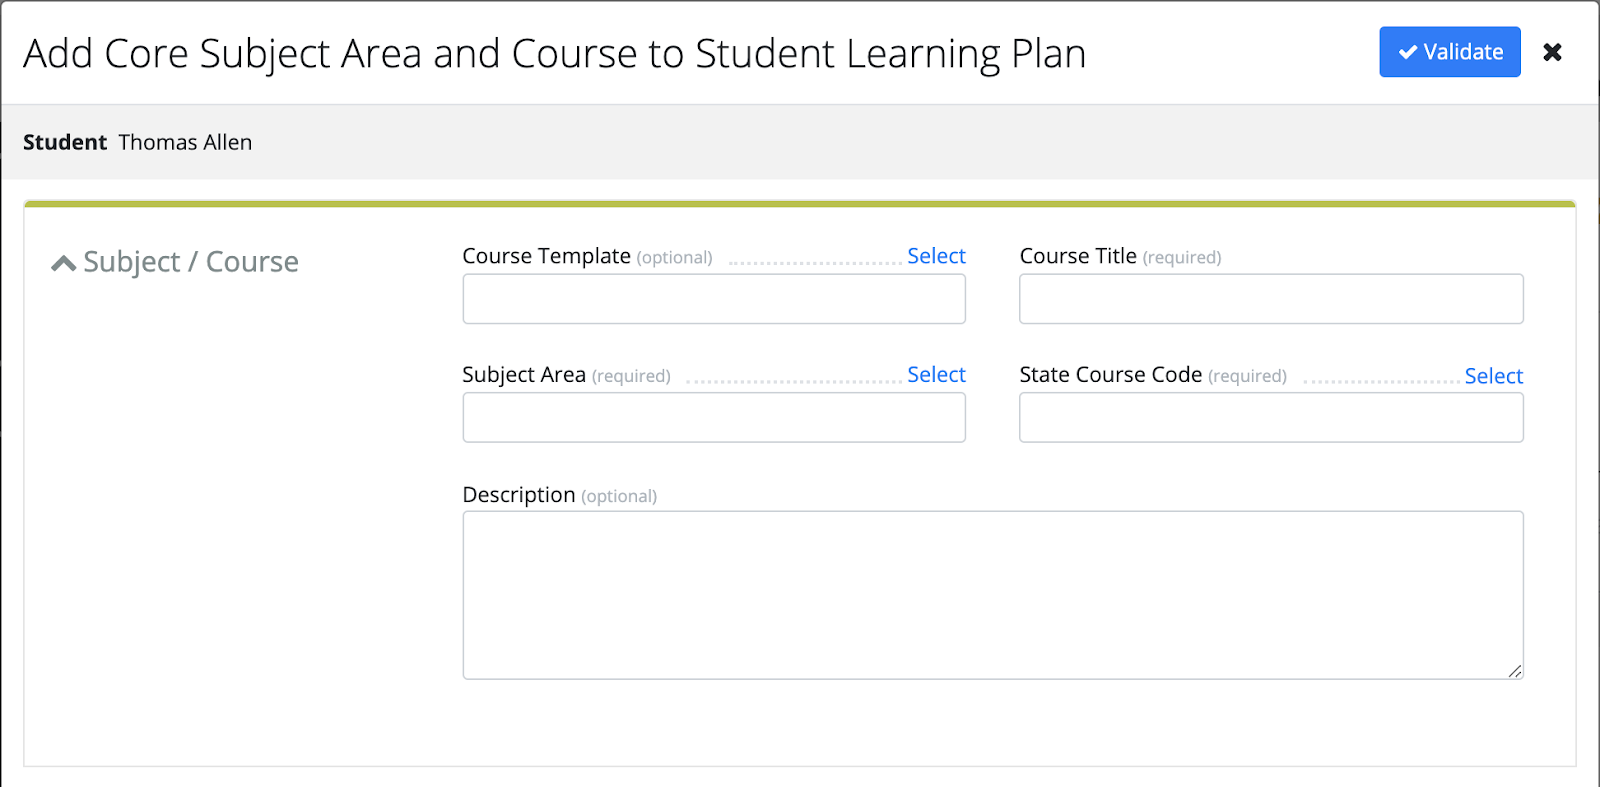1600x787 pixels.
Task: Collapse the Subject / Course chevron arrow
Action: click(63, 263)
